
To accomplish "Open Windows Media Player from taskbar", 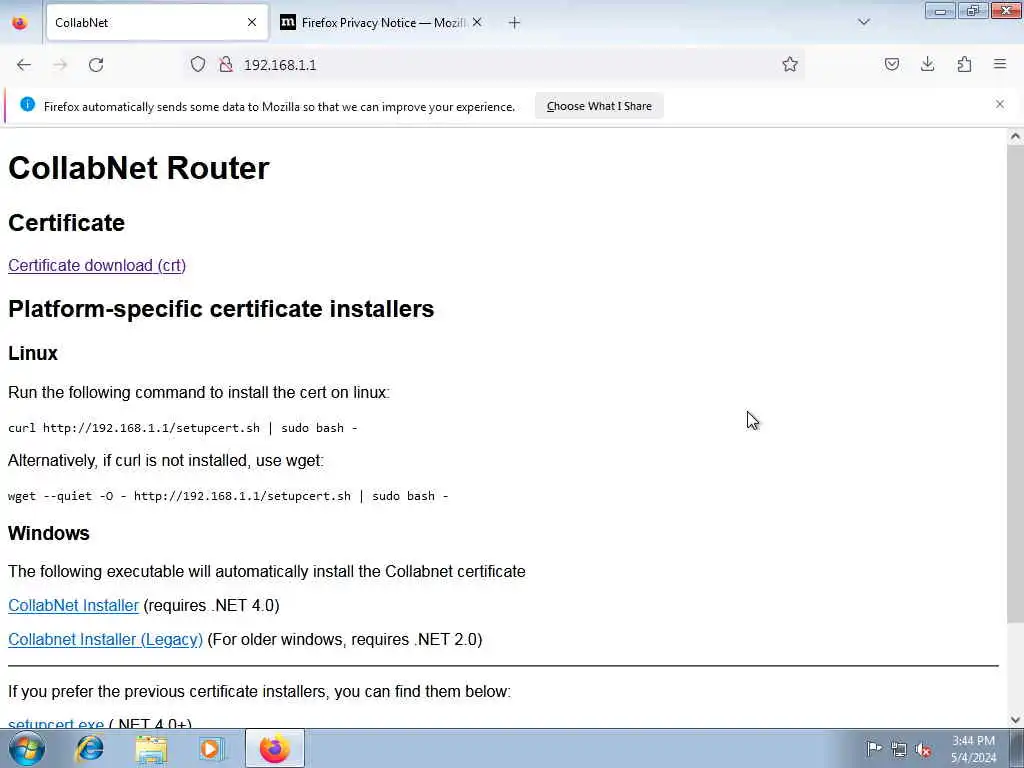I will click(212, 749).
